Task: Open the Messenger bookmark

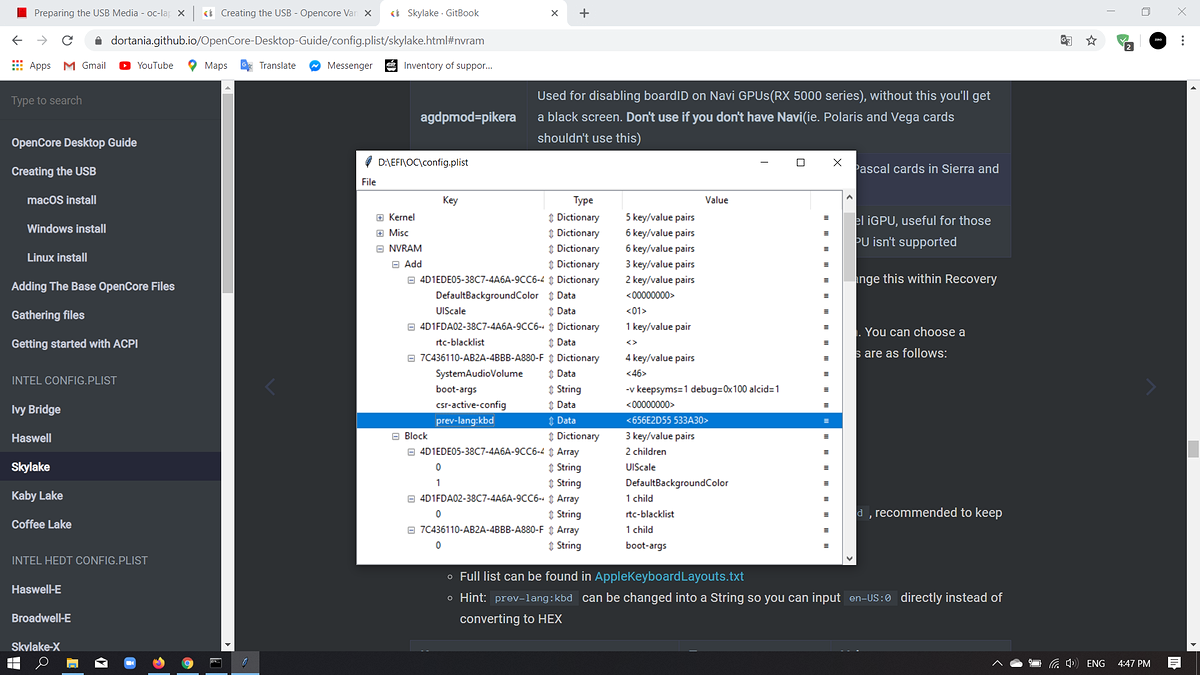Action: [x=340, y=65]
